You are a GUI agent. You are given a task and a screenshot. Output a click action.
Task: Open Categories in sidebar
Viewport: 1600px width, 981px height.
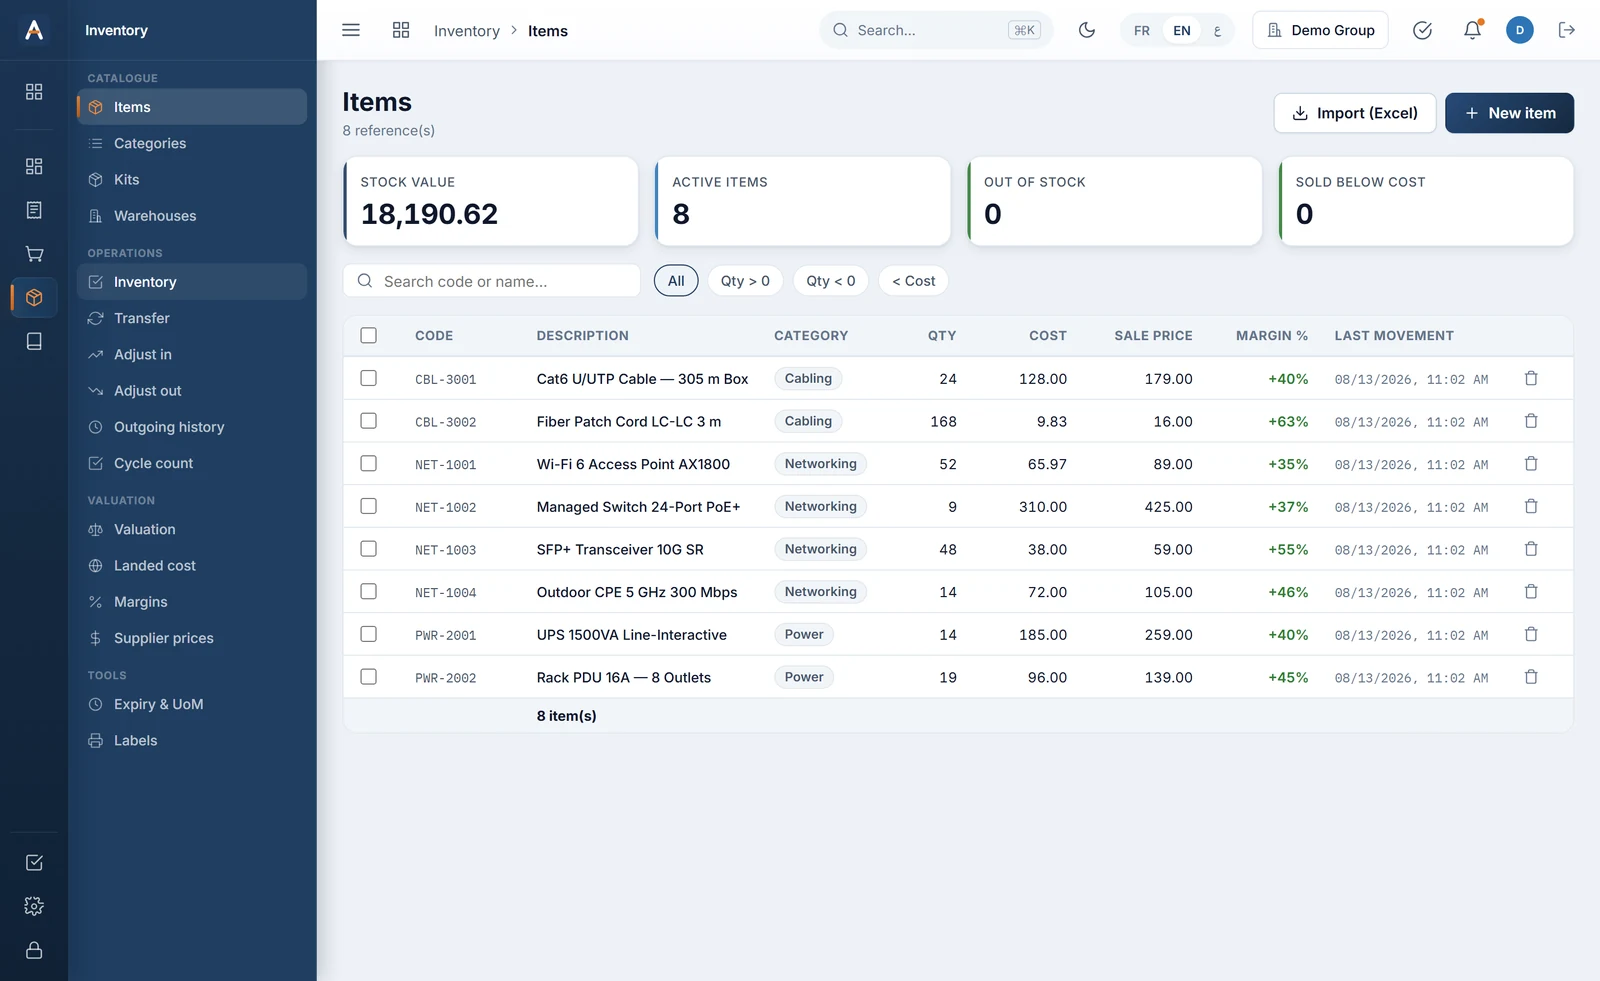point(192,143)
